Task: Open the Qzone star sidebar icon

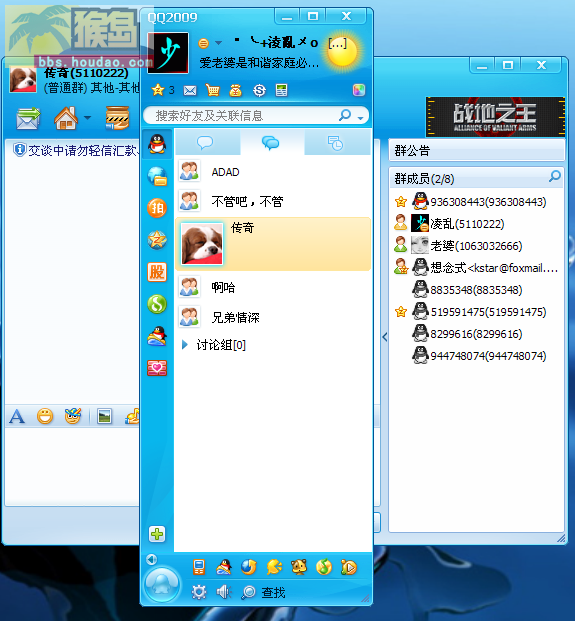Action: (157, 240)
